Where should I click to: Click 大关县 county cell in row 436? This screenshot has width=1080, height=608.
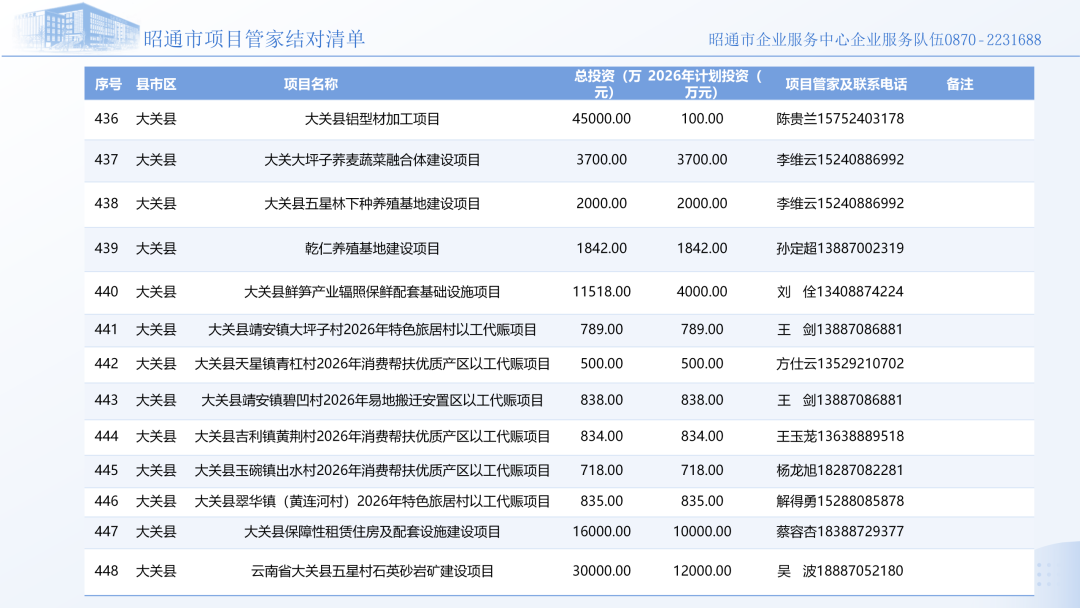coord(156,119)
